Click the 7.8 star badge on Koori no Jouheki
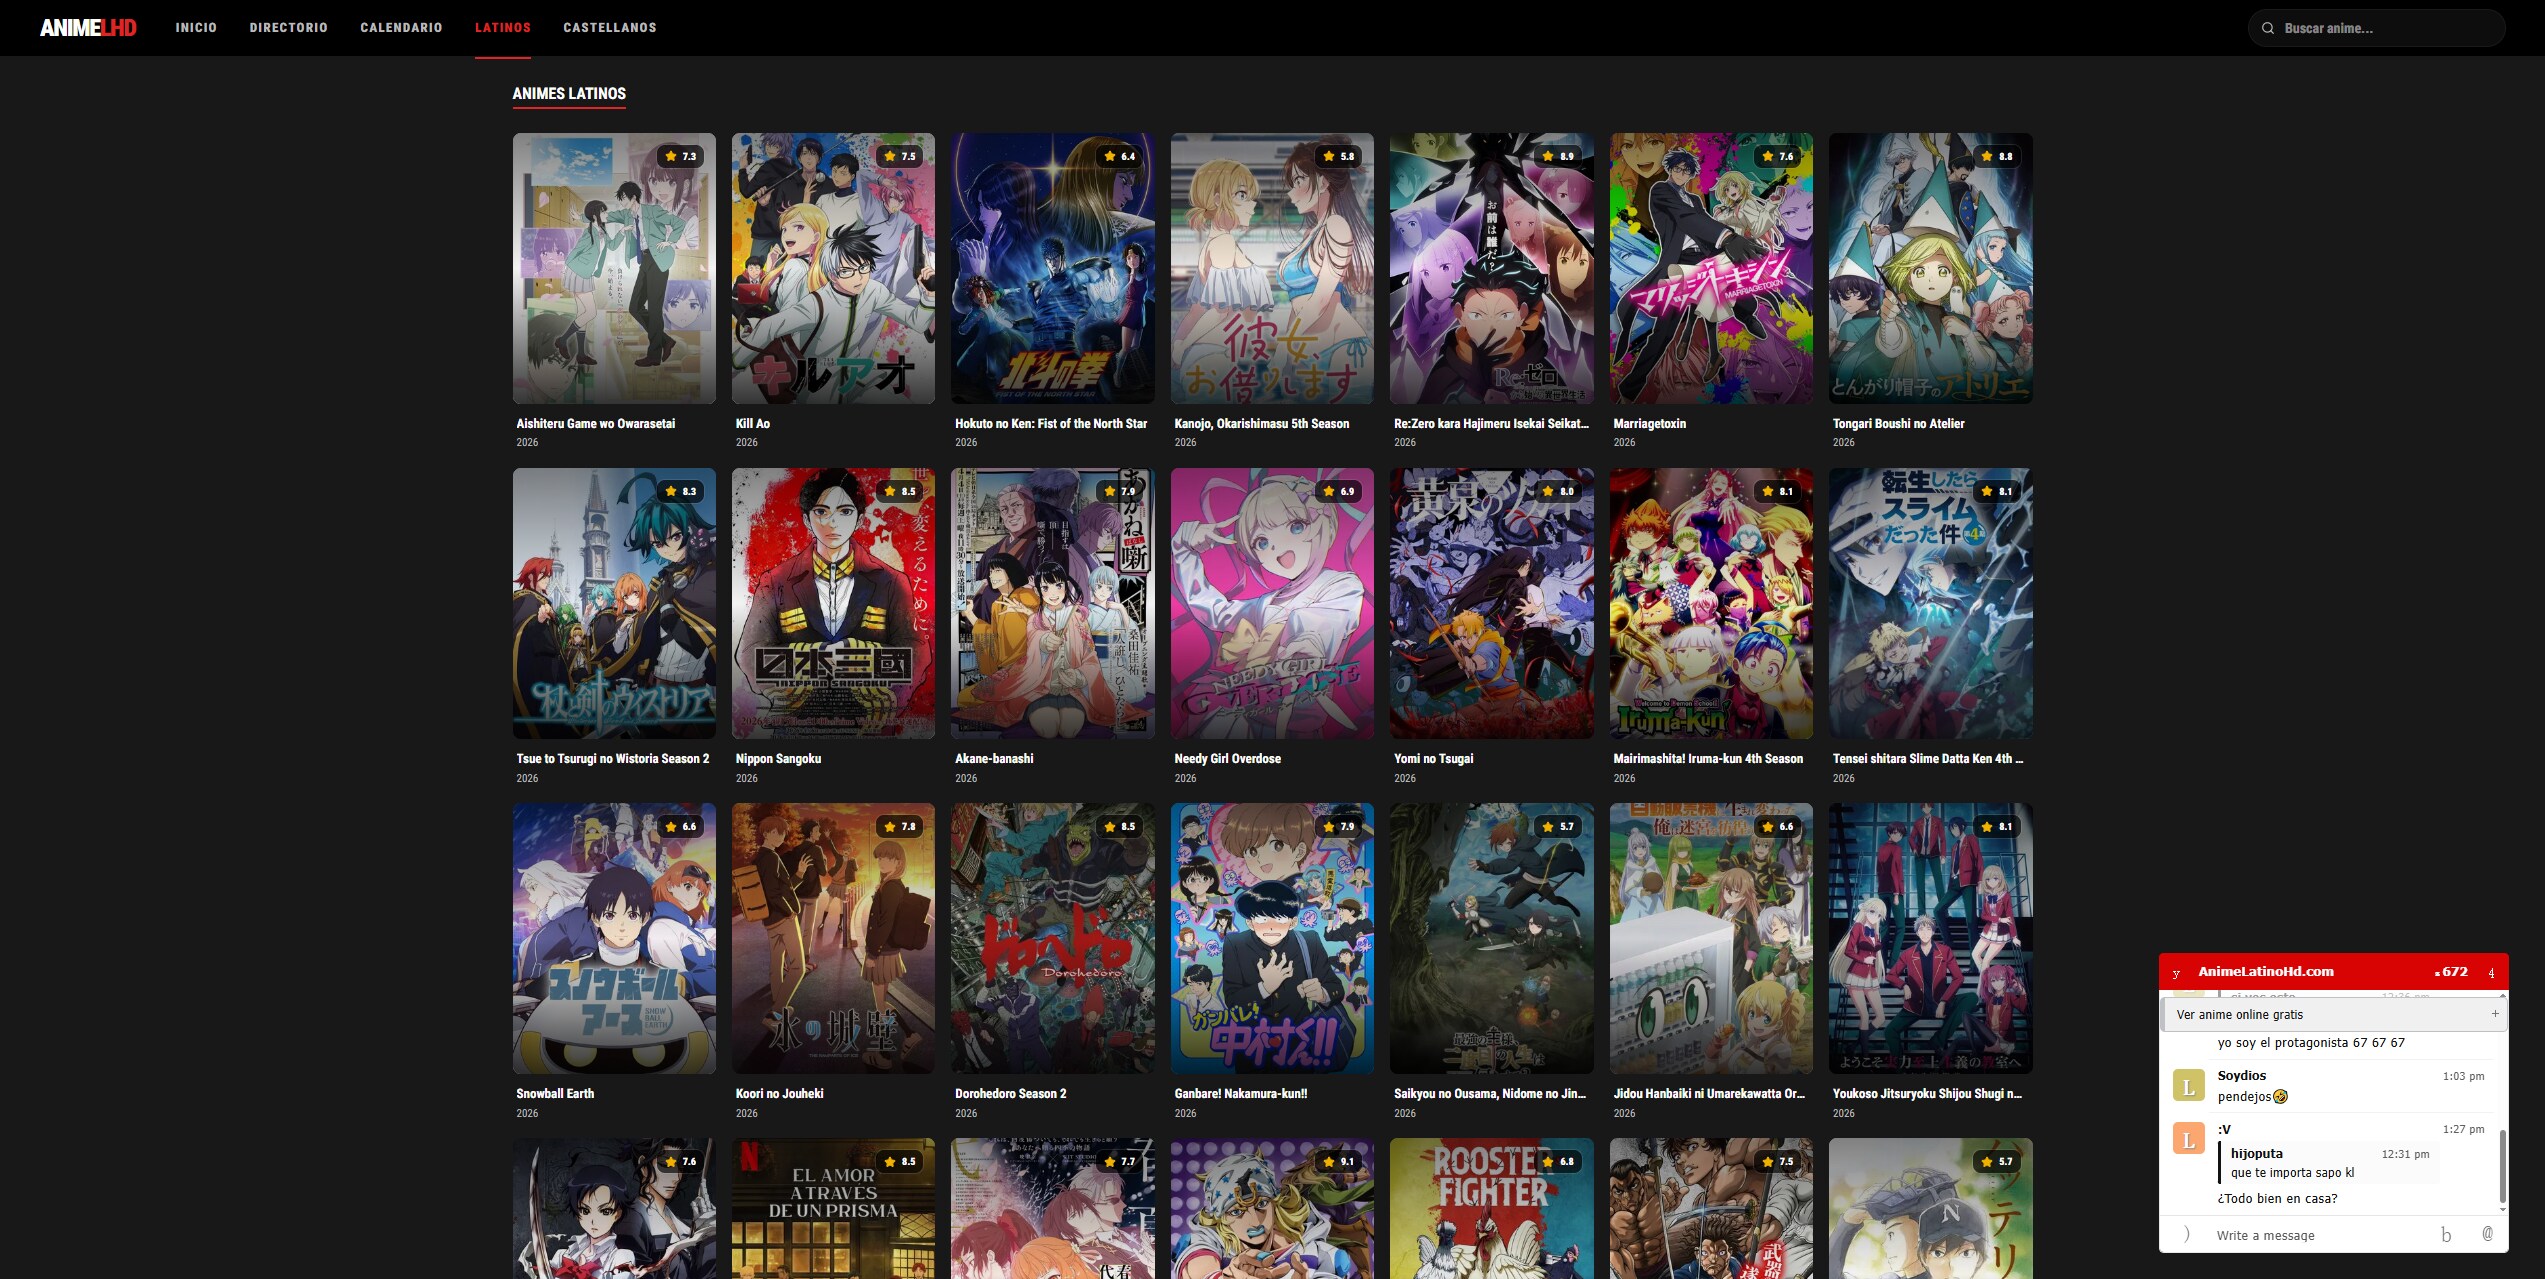2545x1279 pixels. pyautogui.click(x=900, y=826)
